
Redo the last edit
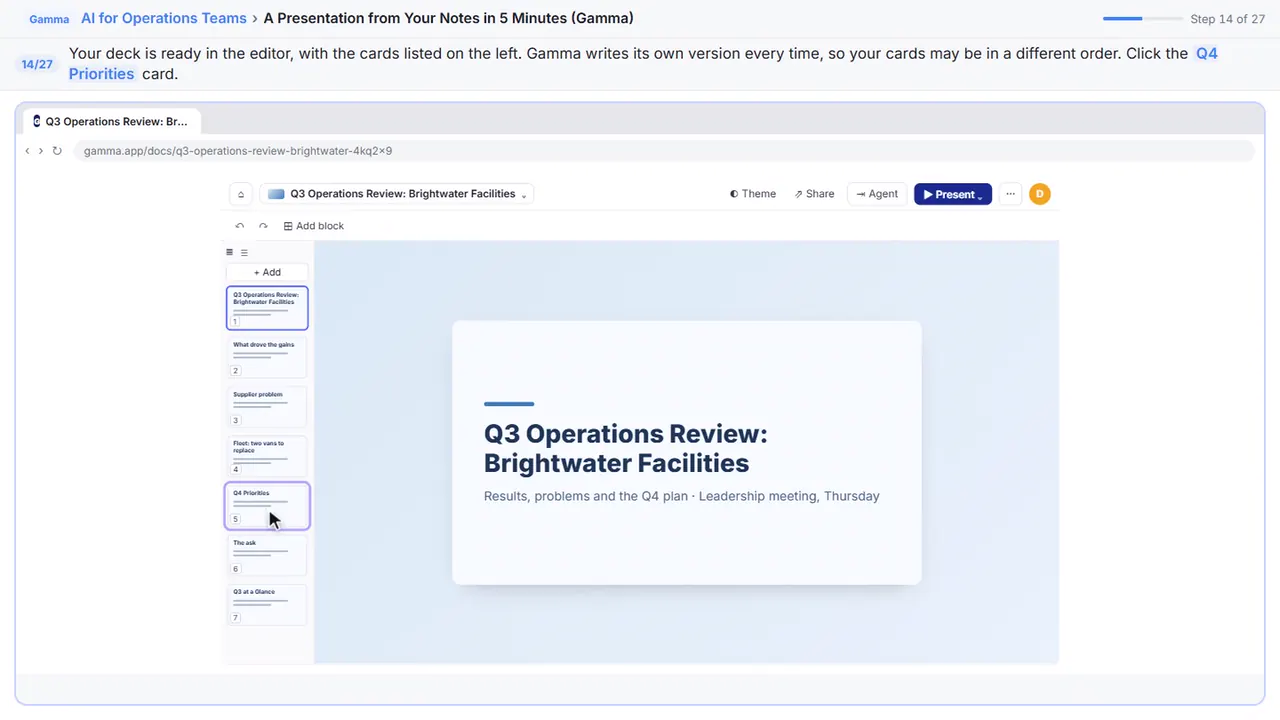[263, 226]
